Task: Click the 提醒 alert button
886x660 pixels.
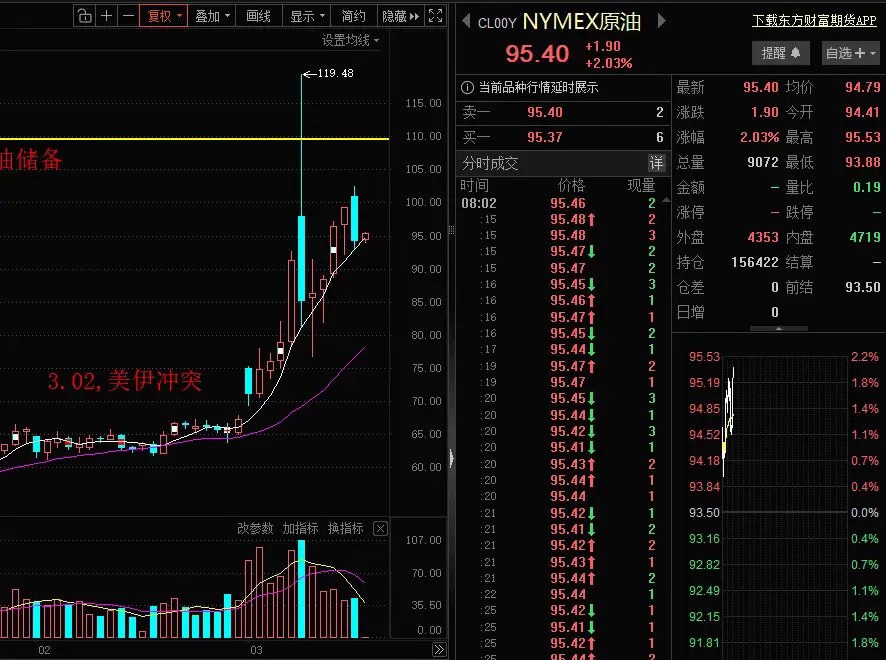Action: click(781, 53)
